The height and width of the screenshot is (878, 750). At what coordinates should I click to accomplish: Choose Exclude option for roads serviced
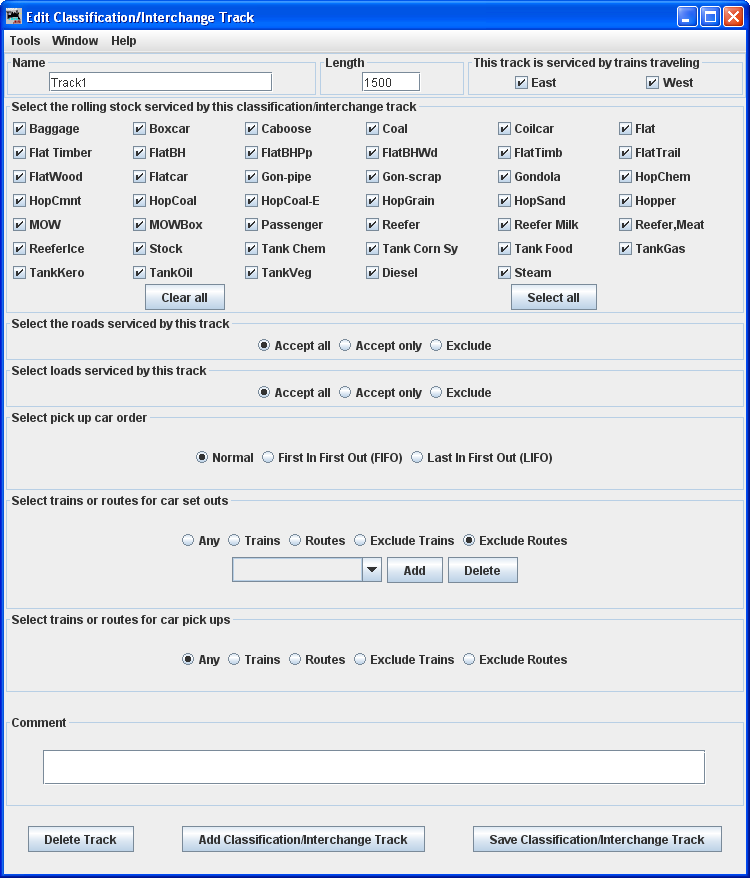pyautogui.click(x=436, y=346)
